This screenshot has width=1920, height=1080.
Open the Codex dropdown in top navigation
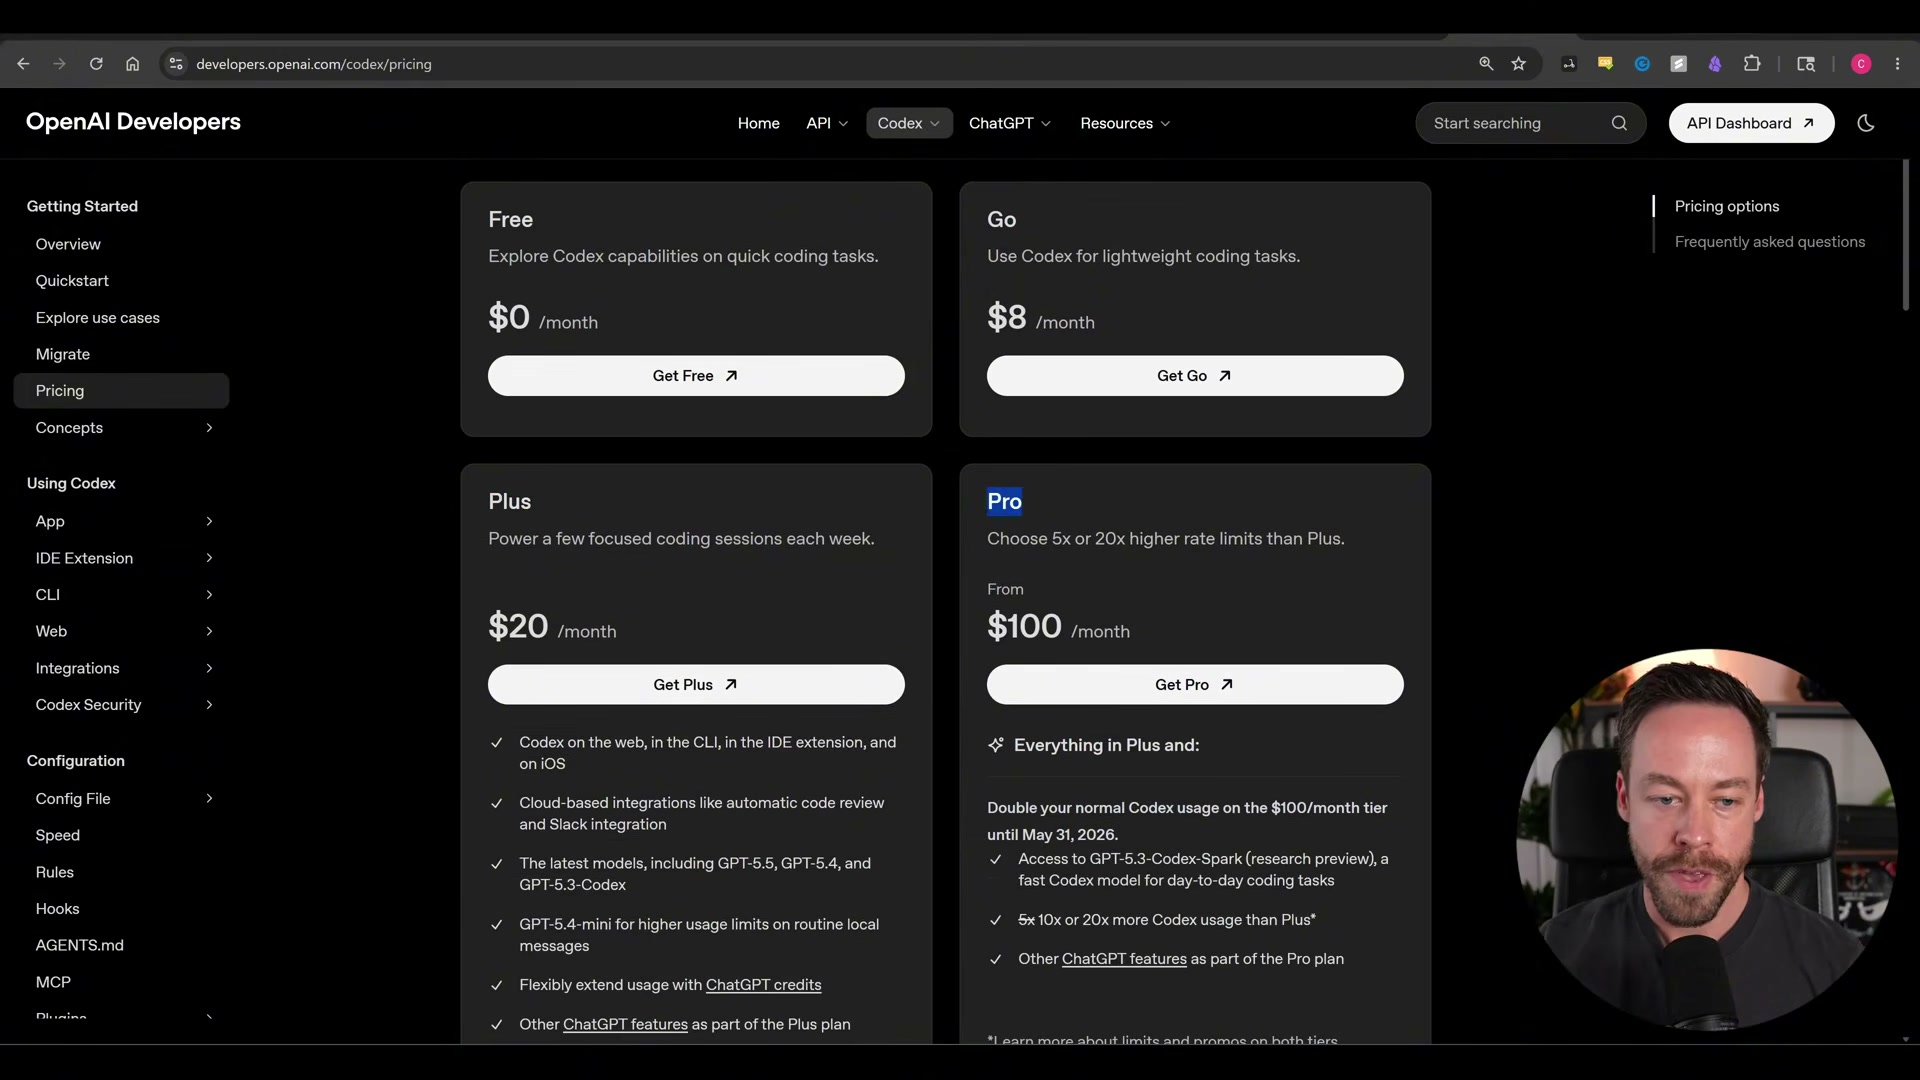909,123
